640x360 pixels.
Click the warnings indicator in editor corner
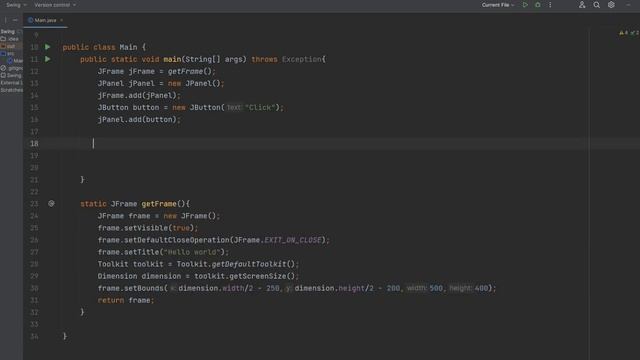[x=624, y=33]
